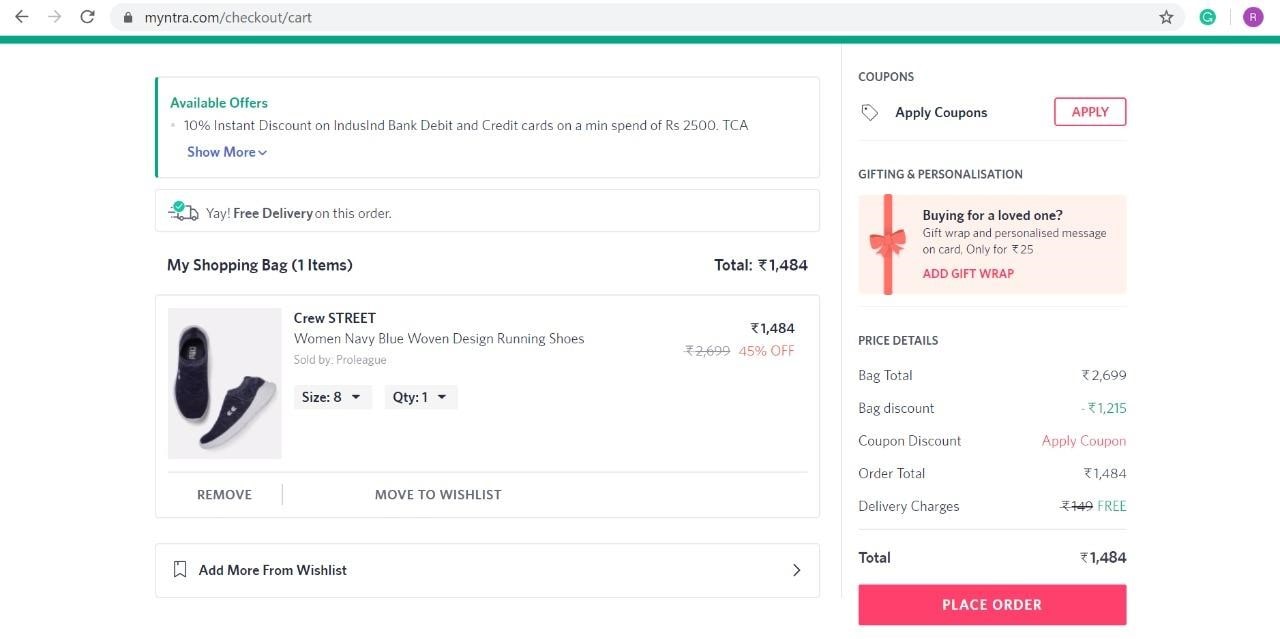
Task: Bookmark page using star icon
Action: pos(1166,17)
